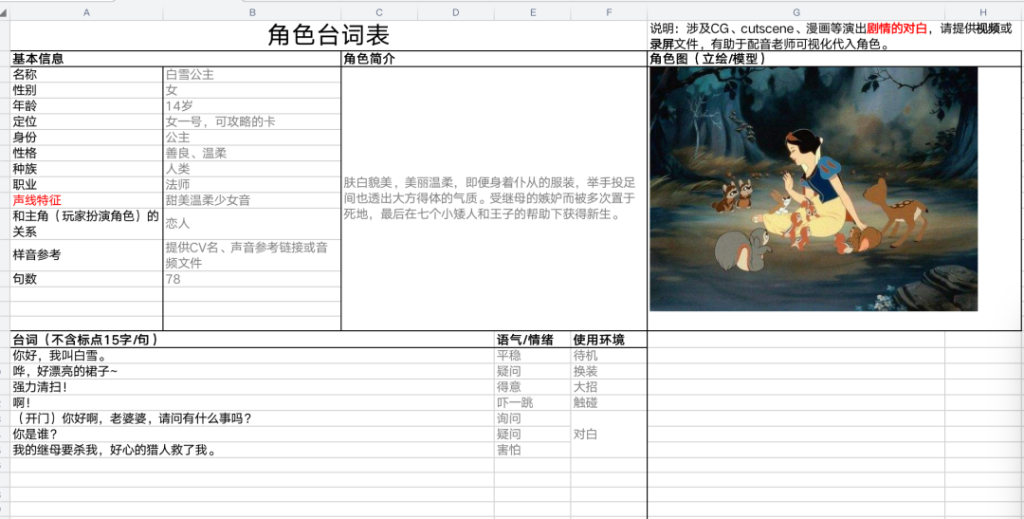Click the character introduction paragraph cell
Screen dimensions: 1024x519
(494, 198)
